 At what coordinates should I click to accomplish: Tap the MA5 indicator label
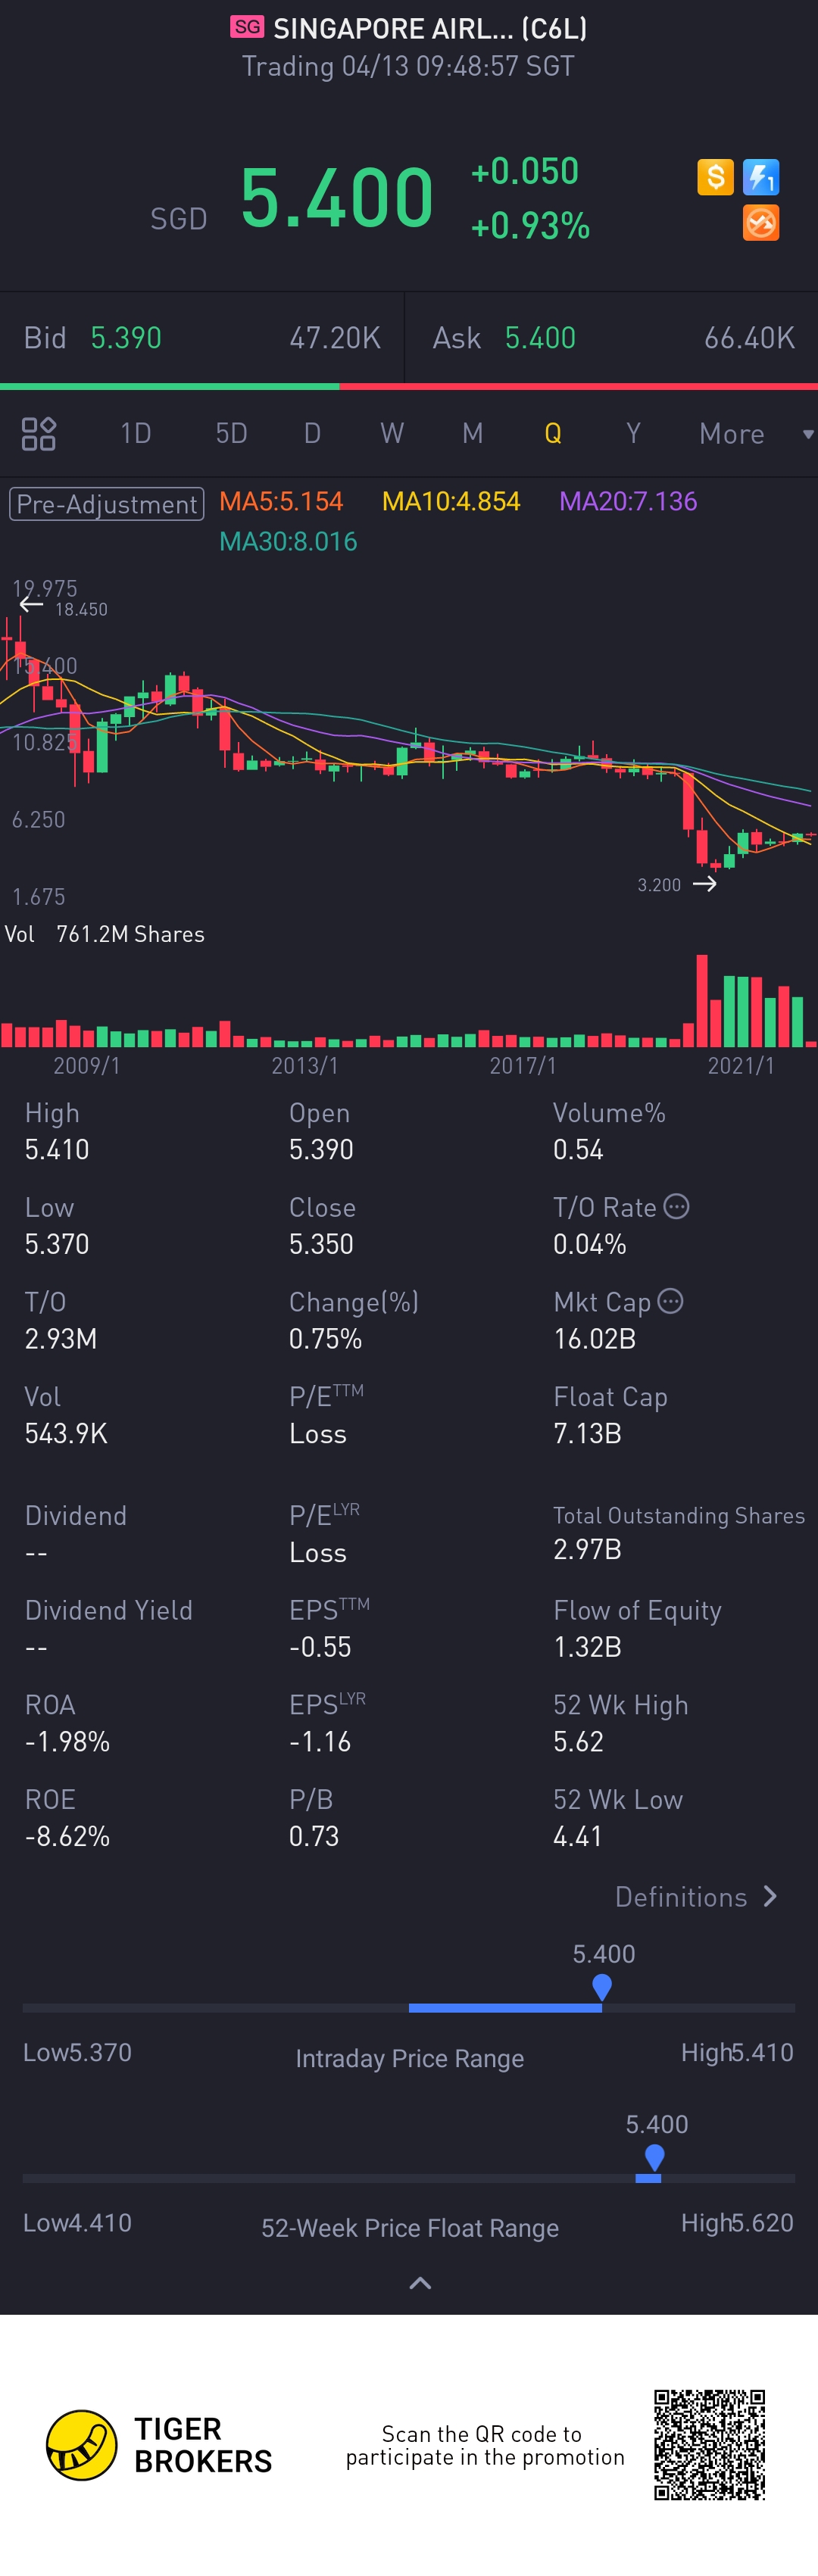281,501
